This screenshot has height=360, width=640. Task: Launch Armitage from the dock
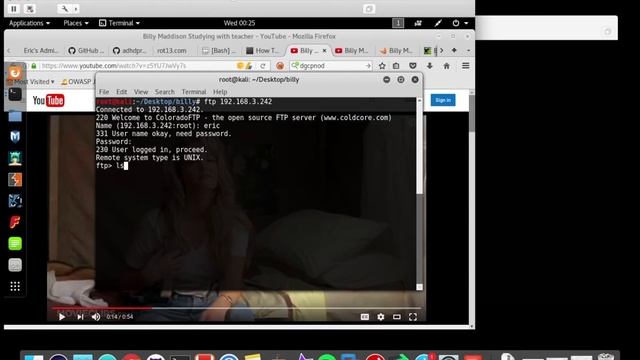[x=15, y=158]
